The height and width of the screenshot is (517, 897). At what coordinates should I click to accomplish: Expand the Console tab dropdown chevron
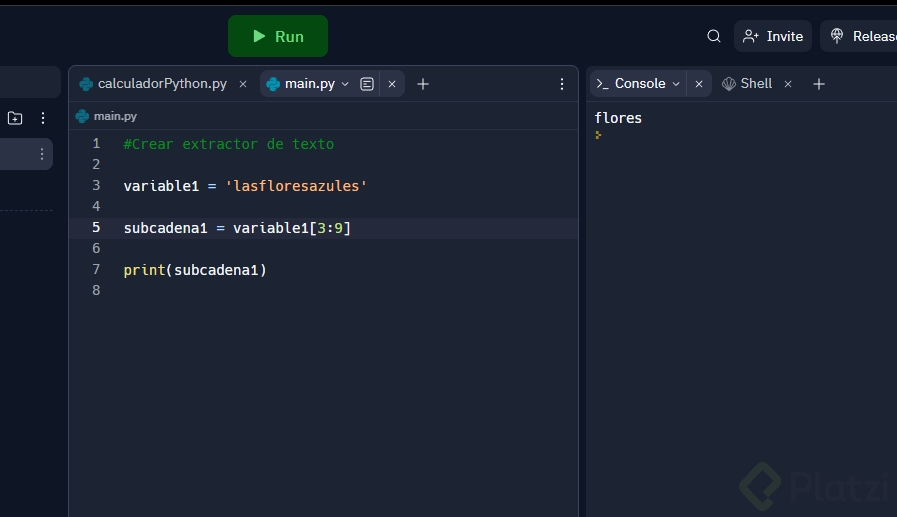point(676,84)
